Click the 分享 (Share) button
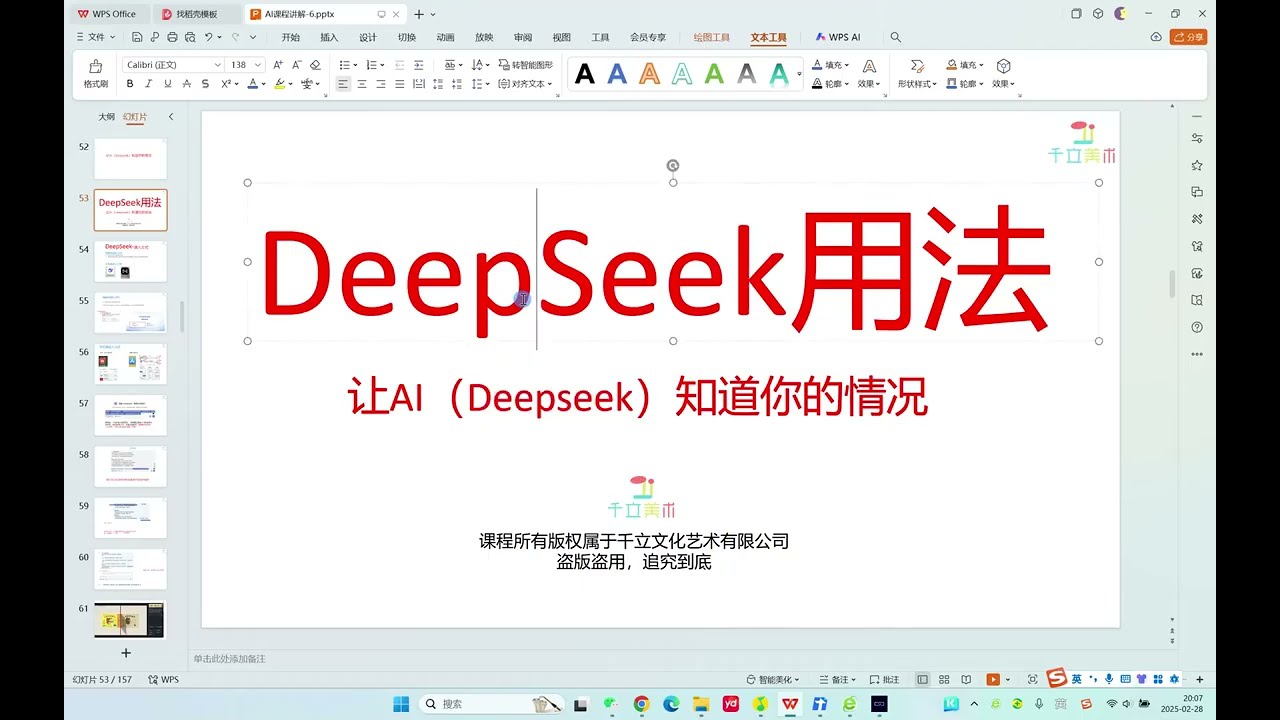The height and width of the screenshot is (720, 1280). [x=1189, y=37]
